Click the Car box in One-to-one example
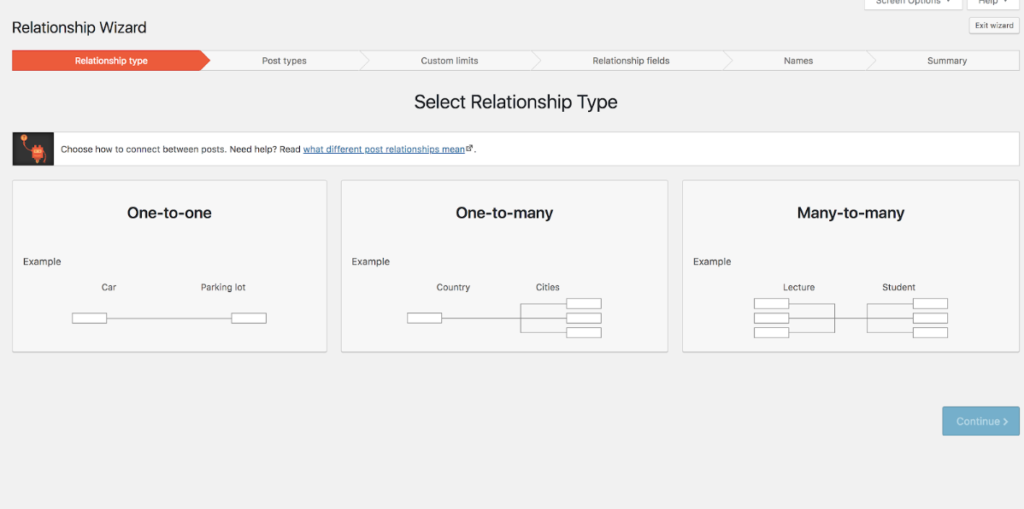 tap(89, 318)
